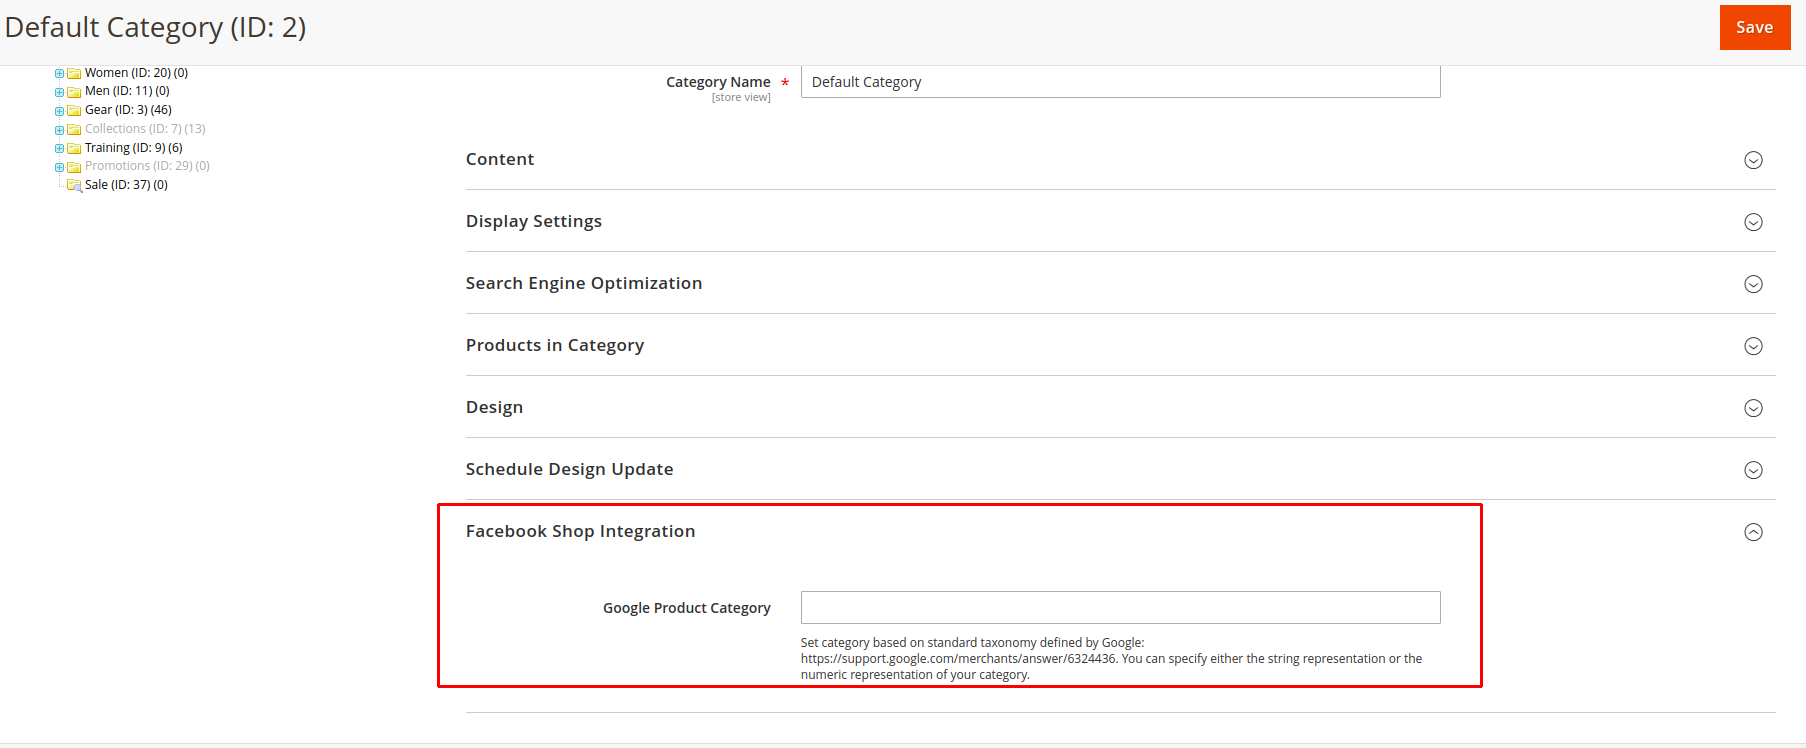Focus the Category Name text field
The width and height of the screenshot is (1806, 748).
click(1120, 82)
